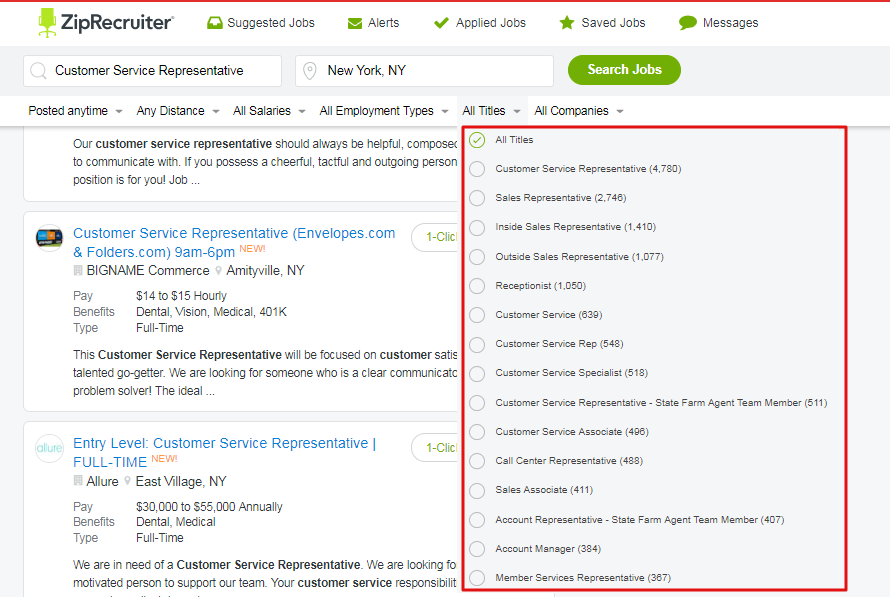The width and height of the screenshot is (890, 597).
Task: Click the ZipRecruiter chair logo icon
Action: coord(45,21)
